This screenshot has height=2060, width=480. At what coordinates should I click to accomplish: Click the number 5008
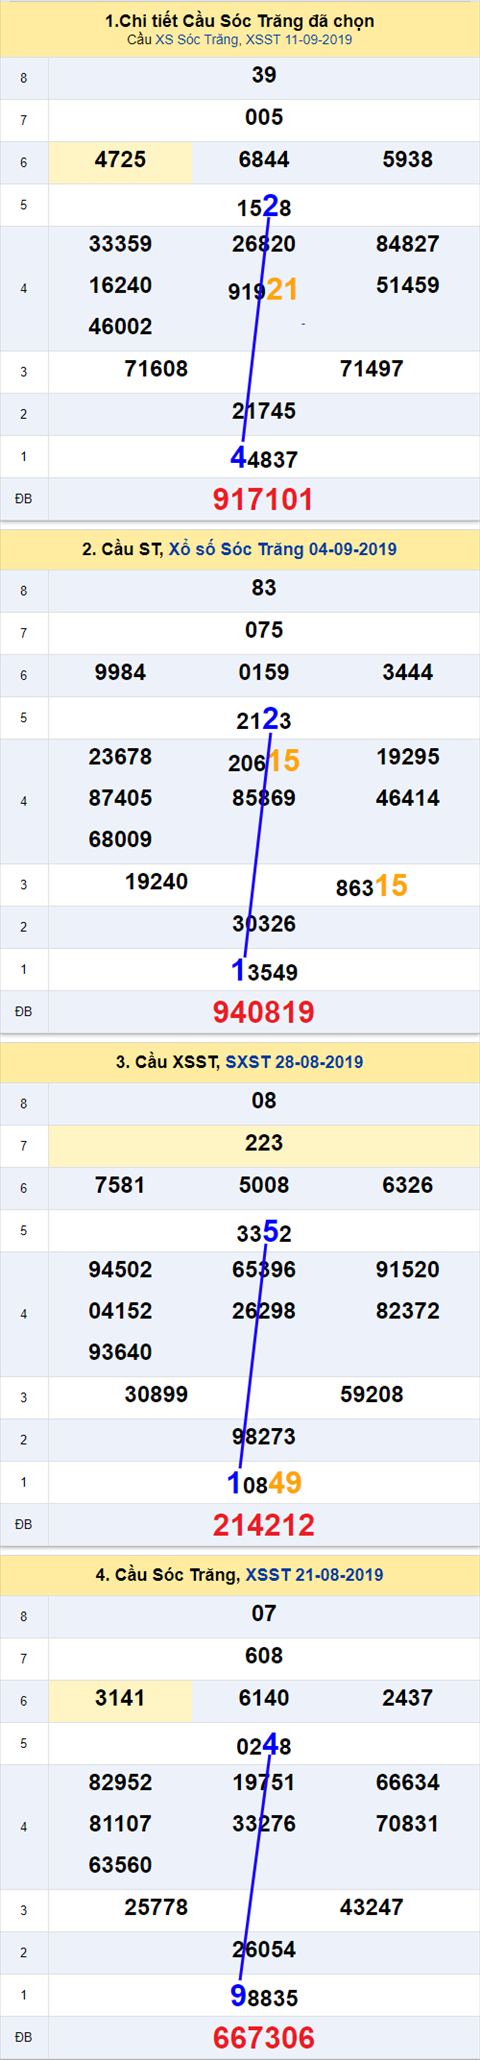pos(264,1185)
